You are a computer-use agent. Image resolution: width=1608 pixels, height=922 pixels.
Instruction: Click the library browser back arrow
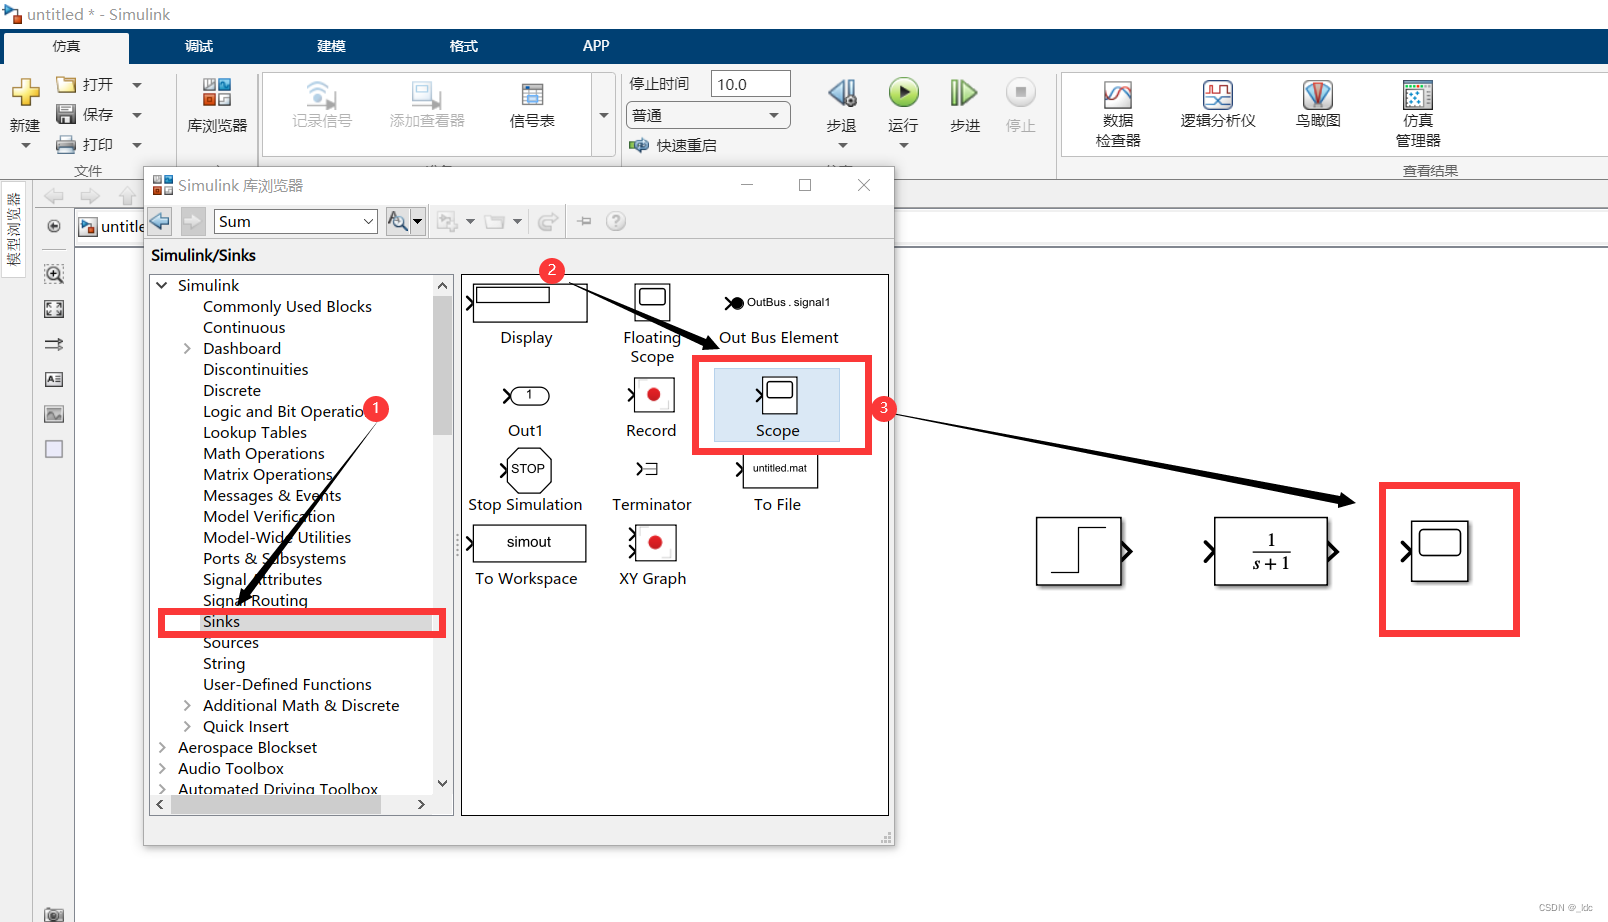(160, 221)
